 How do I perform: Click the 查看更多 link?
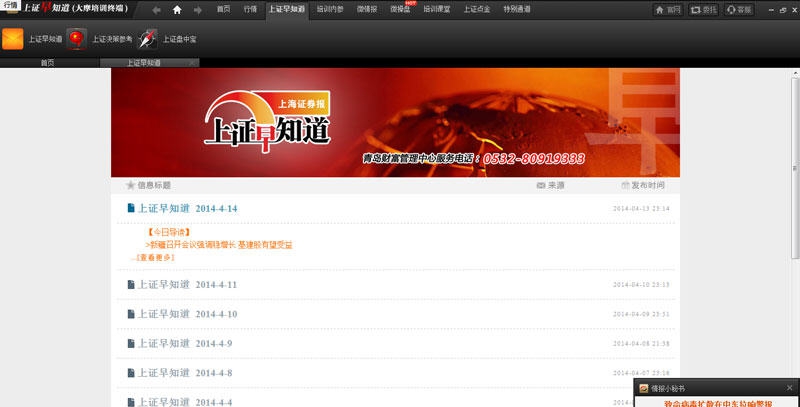click(x=153, y=258)
